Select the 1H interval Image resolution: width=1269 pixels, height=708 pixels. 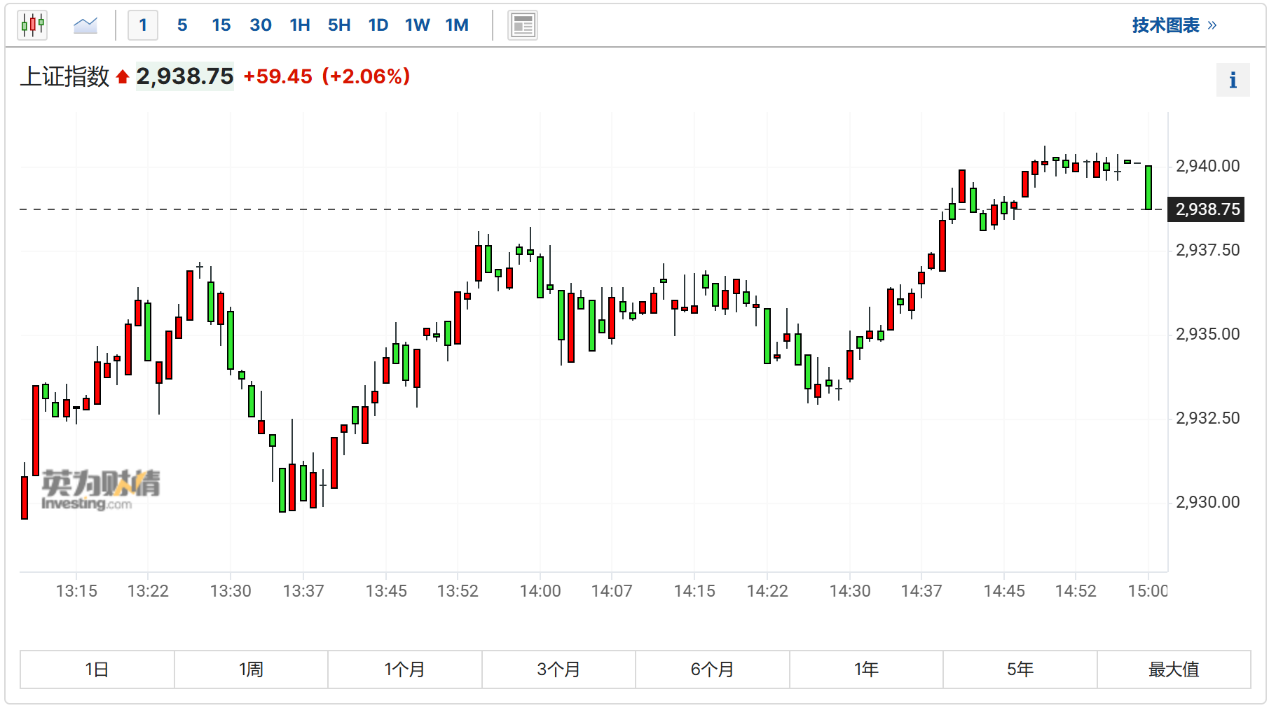pos(299,25)
